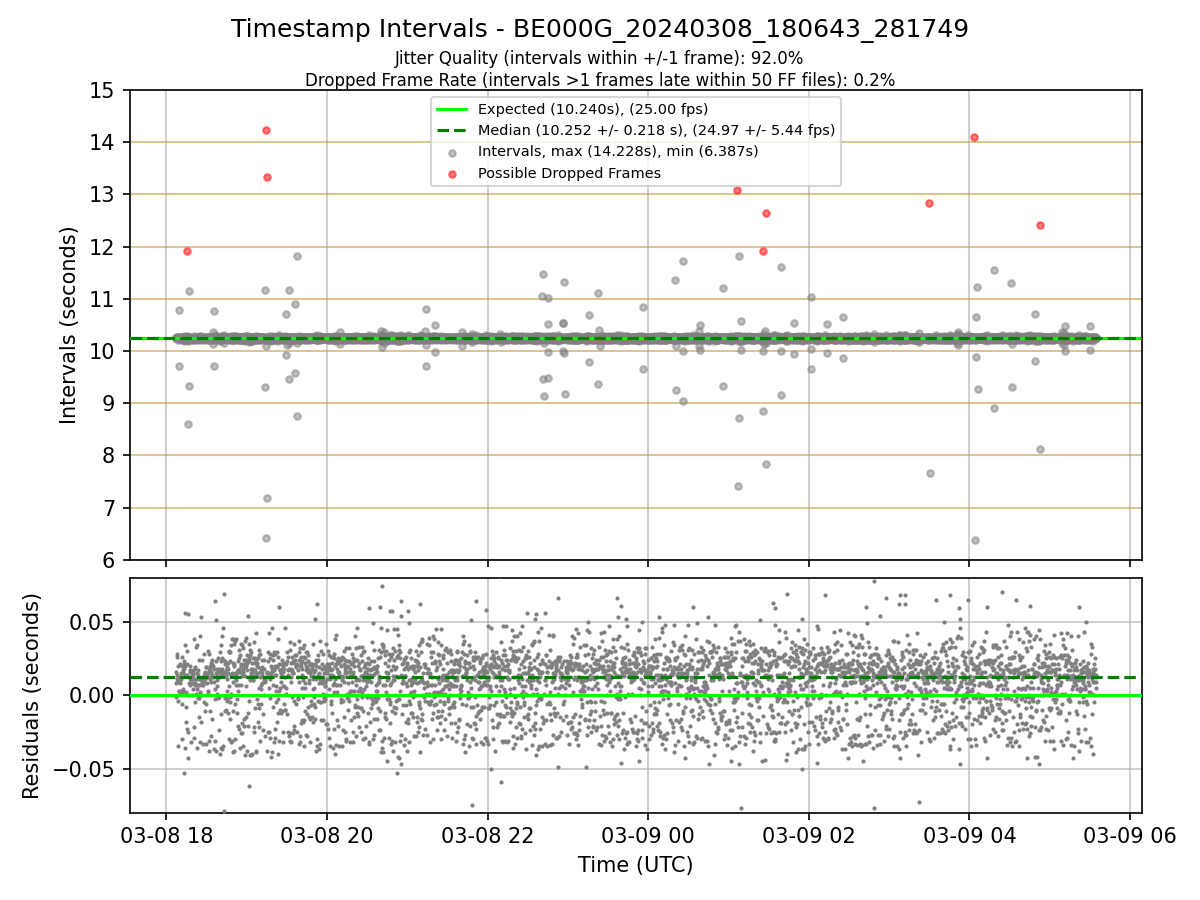
Task: Click the red dropped-frame point near 03-09 03:30 at 12.8 seconds
Action: (929, 203)
